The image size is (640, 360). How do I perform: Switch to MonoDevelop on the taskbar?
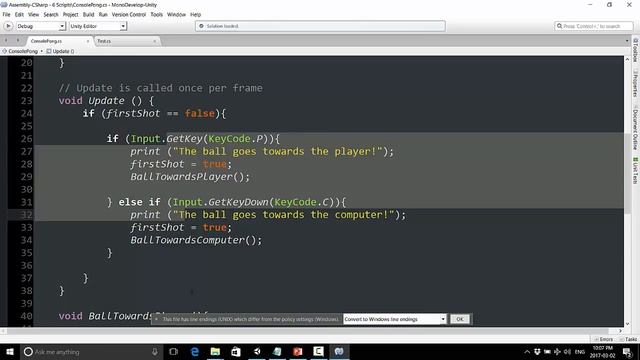339,351
